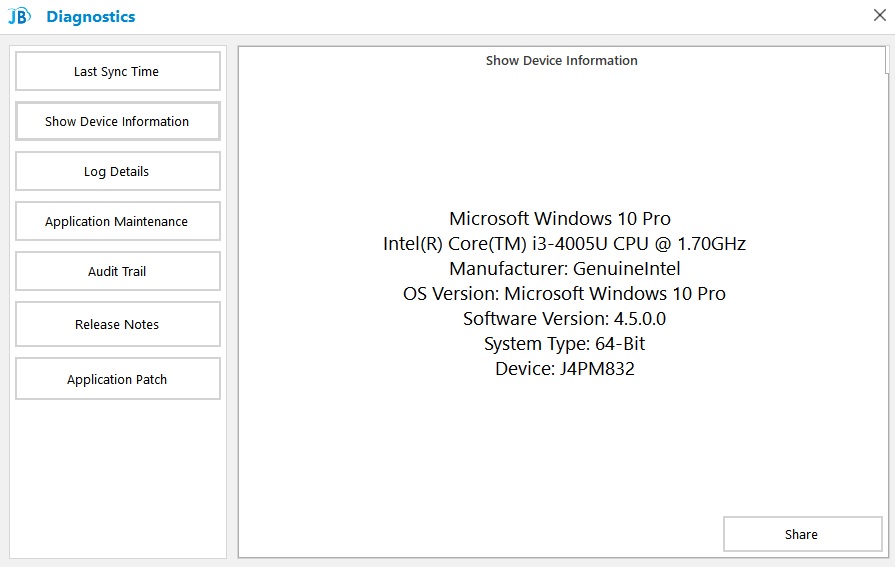The height and width of the screenshot is (567, 895).
Task: Open Release Notes
Action: [x=118, y=324]
